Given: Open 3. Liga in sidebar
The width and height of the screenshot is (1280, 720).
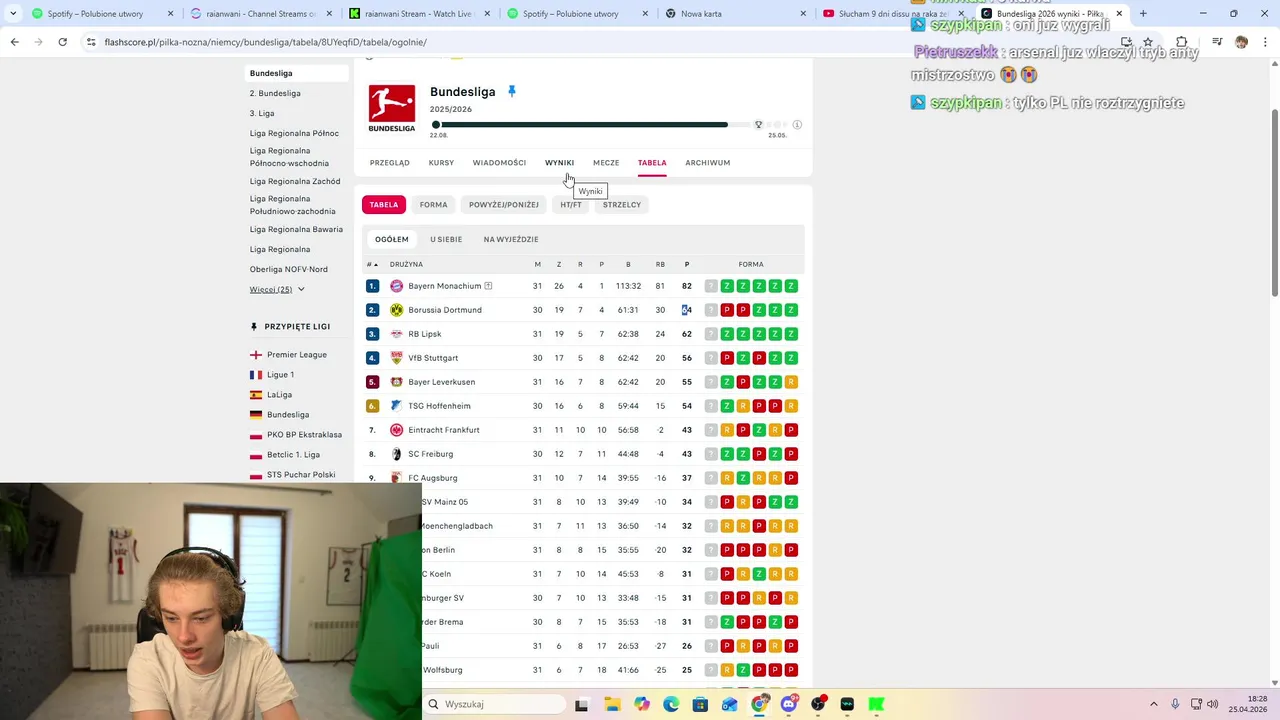Looking at the screenshot, I should coord(262,113).
